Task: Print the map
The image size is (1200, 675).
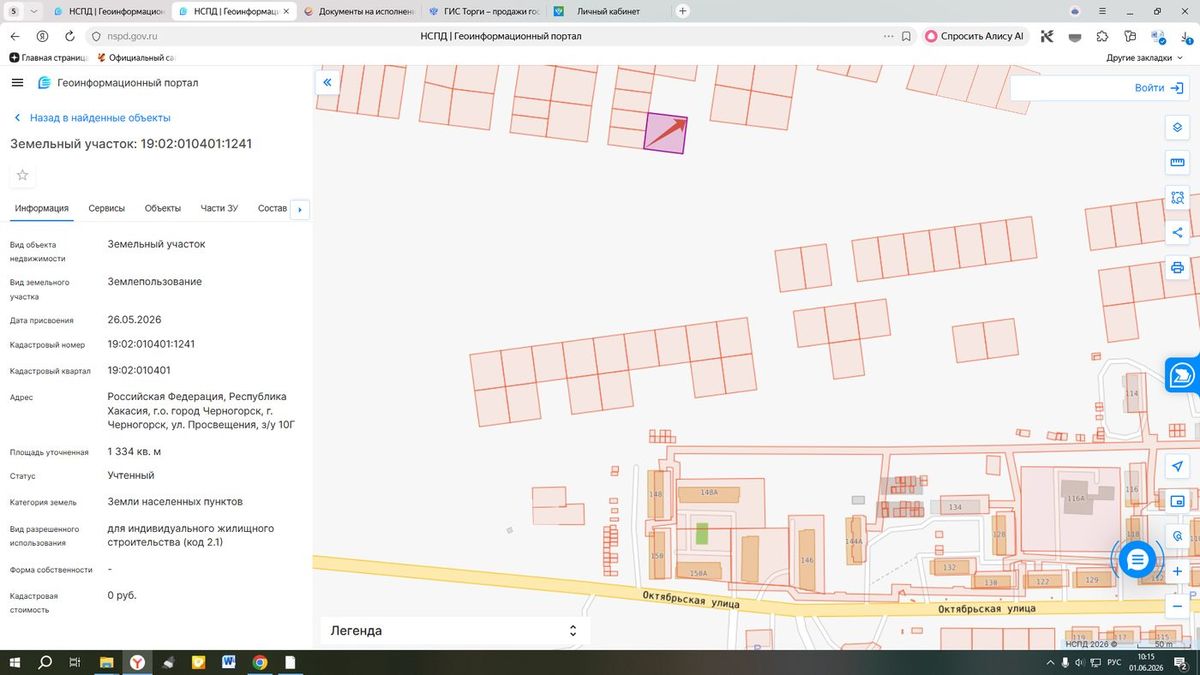Action: (1177, 267)
